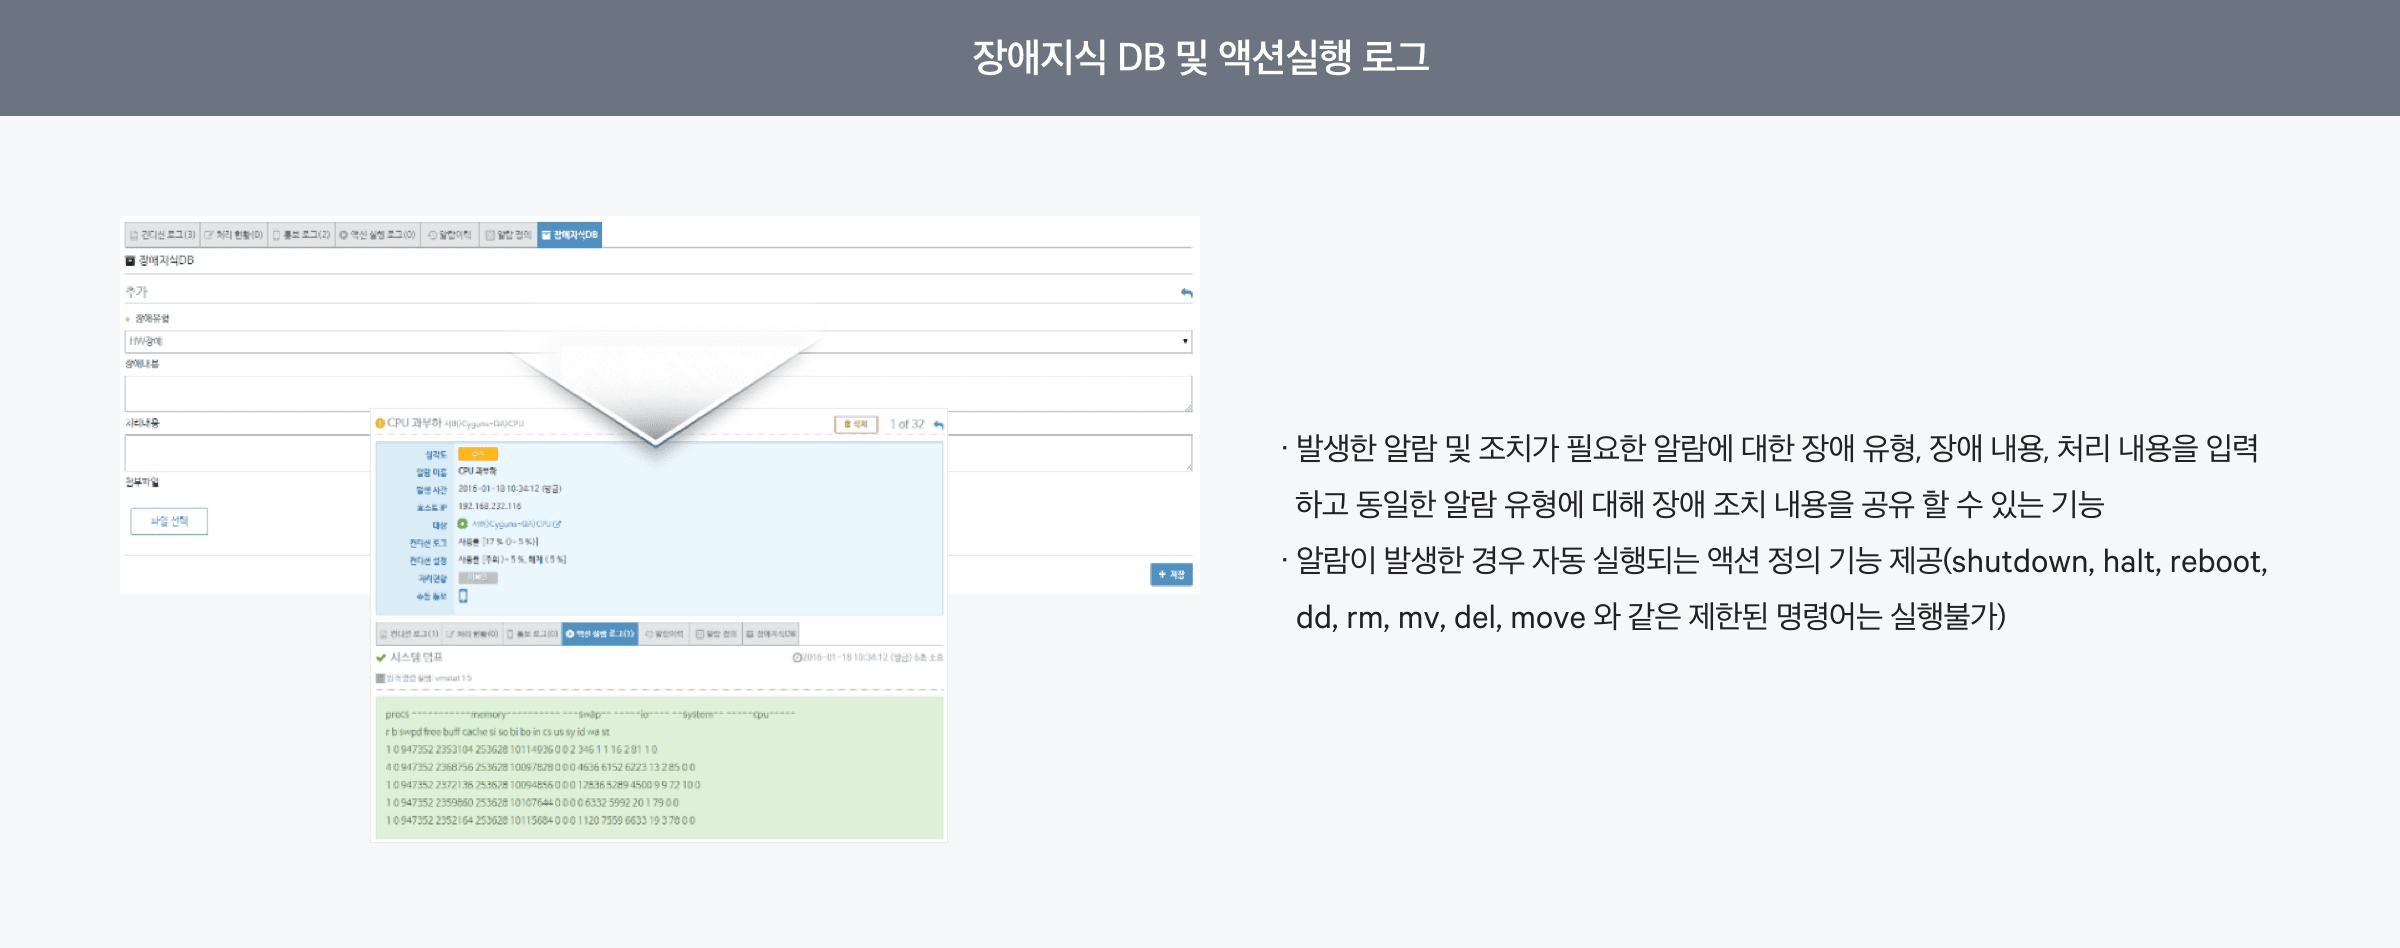Open the 장애유형 dropdown showing HW장애
This screenshot has height=948, width=2400.
click(650, 342)
